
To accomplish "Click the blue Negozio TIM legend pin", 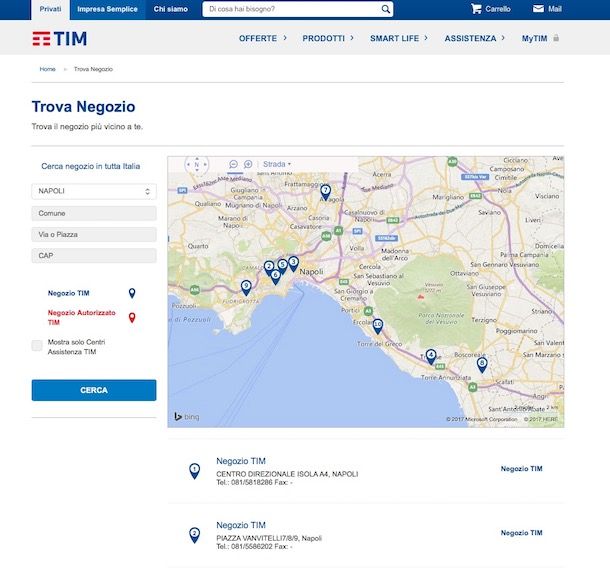I will point(132,293).
